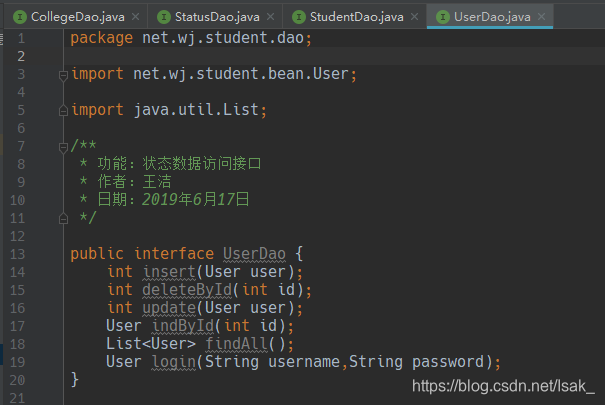
Task: Click 'password' parameter in login method
Action: [x=448, y=362]
